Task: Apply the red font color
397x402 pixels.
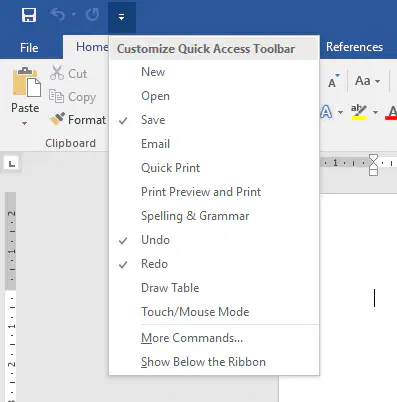Action: tap(391, 113)
